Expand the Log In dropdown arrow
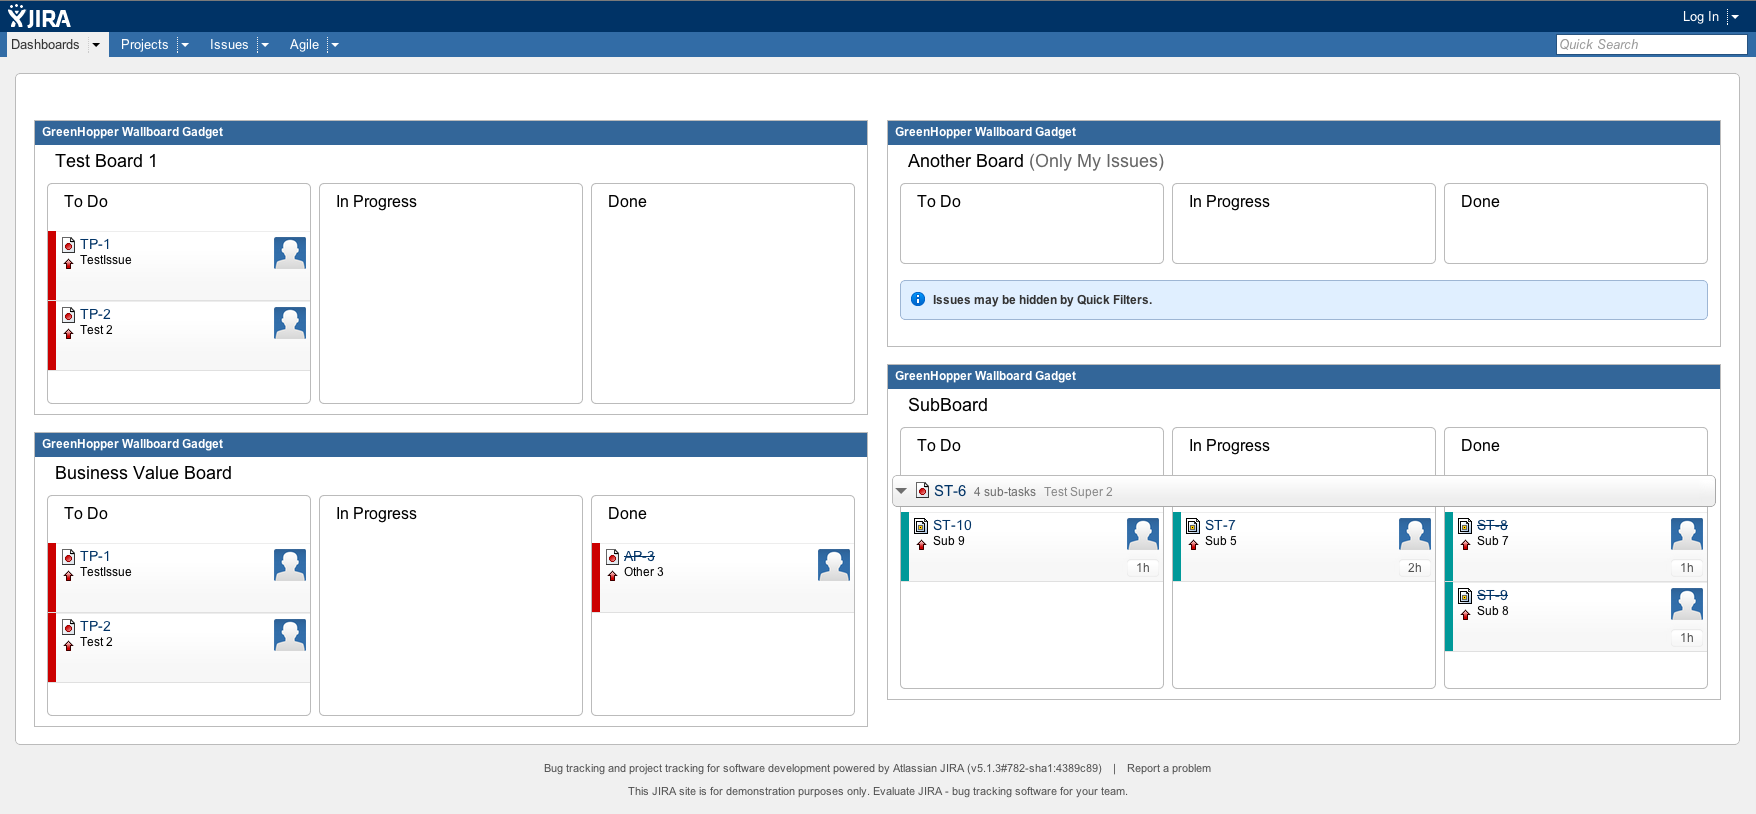The width and height of the screenshot is (1756, 814). tap(1735, 17)
